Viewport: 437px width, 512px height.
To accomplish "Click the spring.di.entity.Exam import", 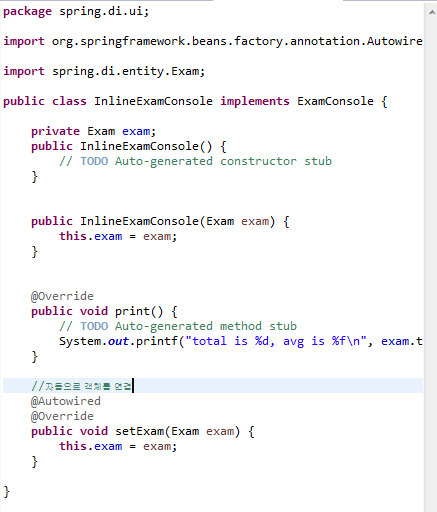I will (126, 71).
